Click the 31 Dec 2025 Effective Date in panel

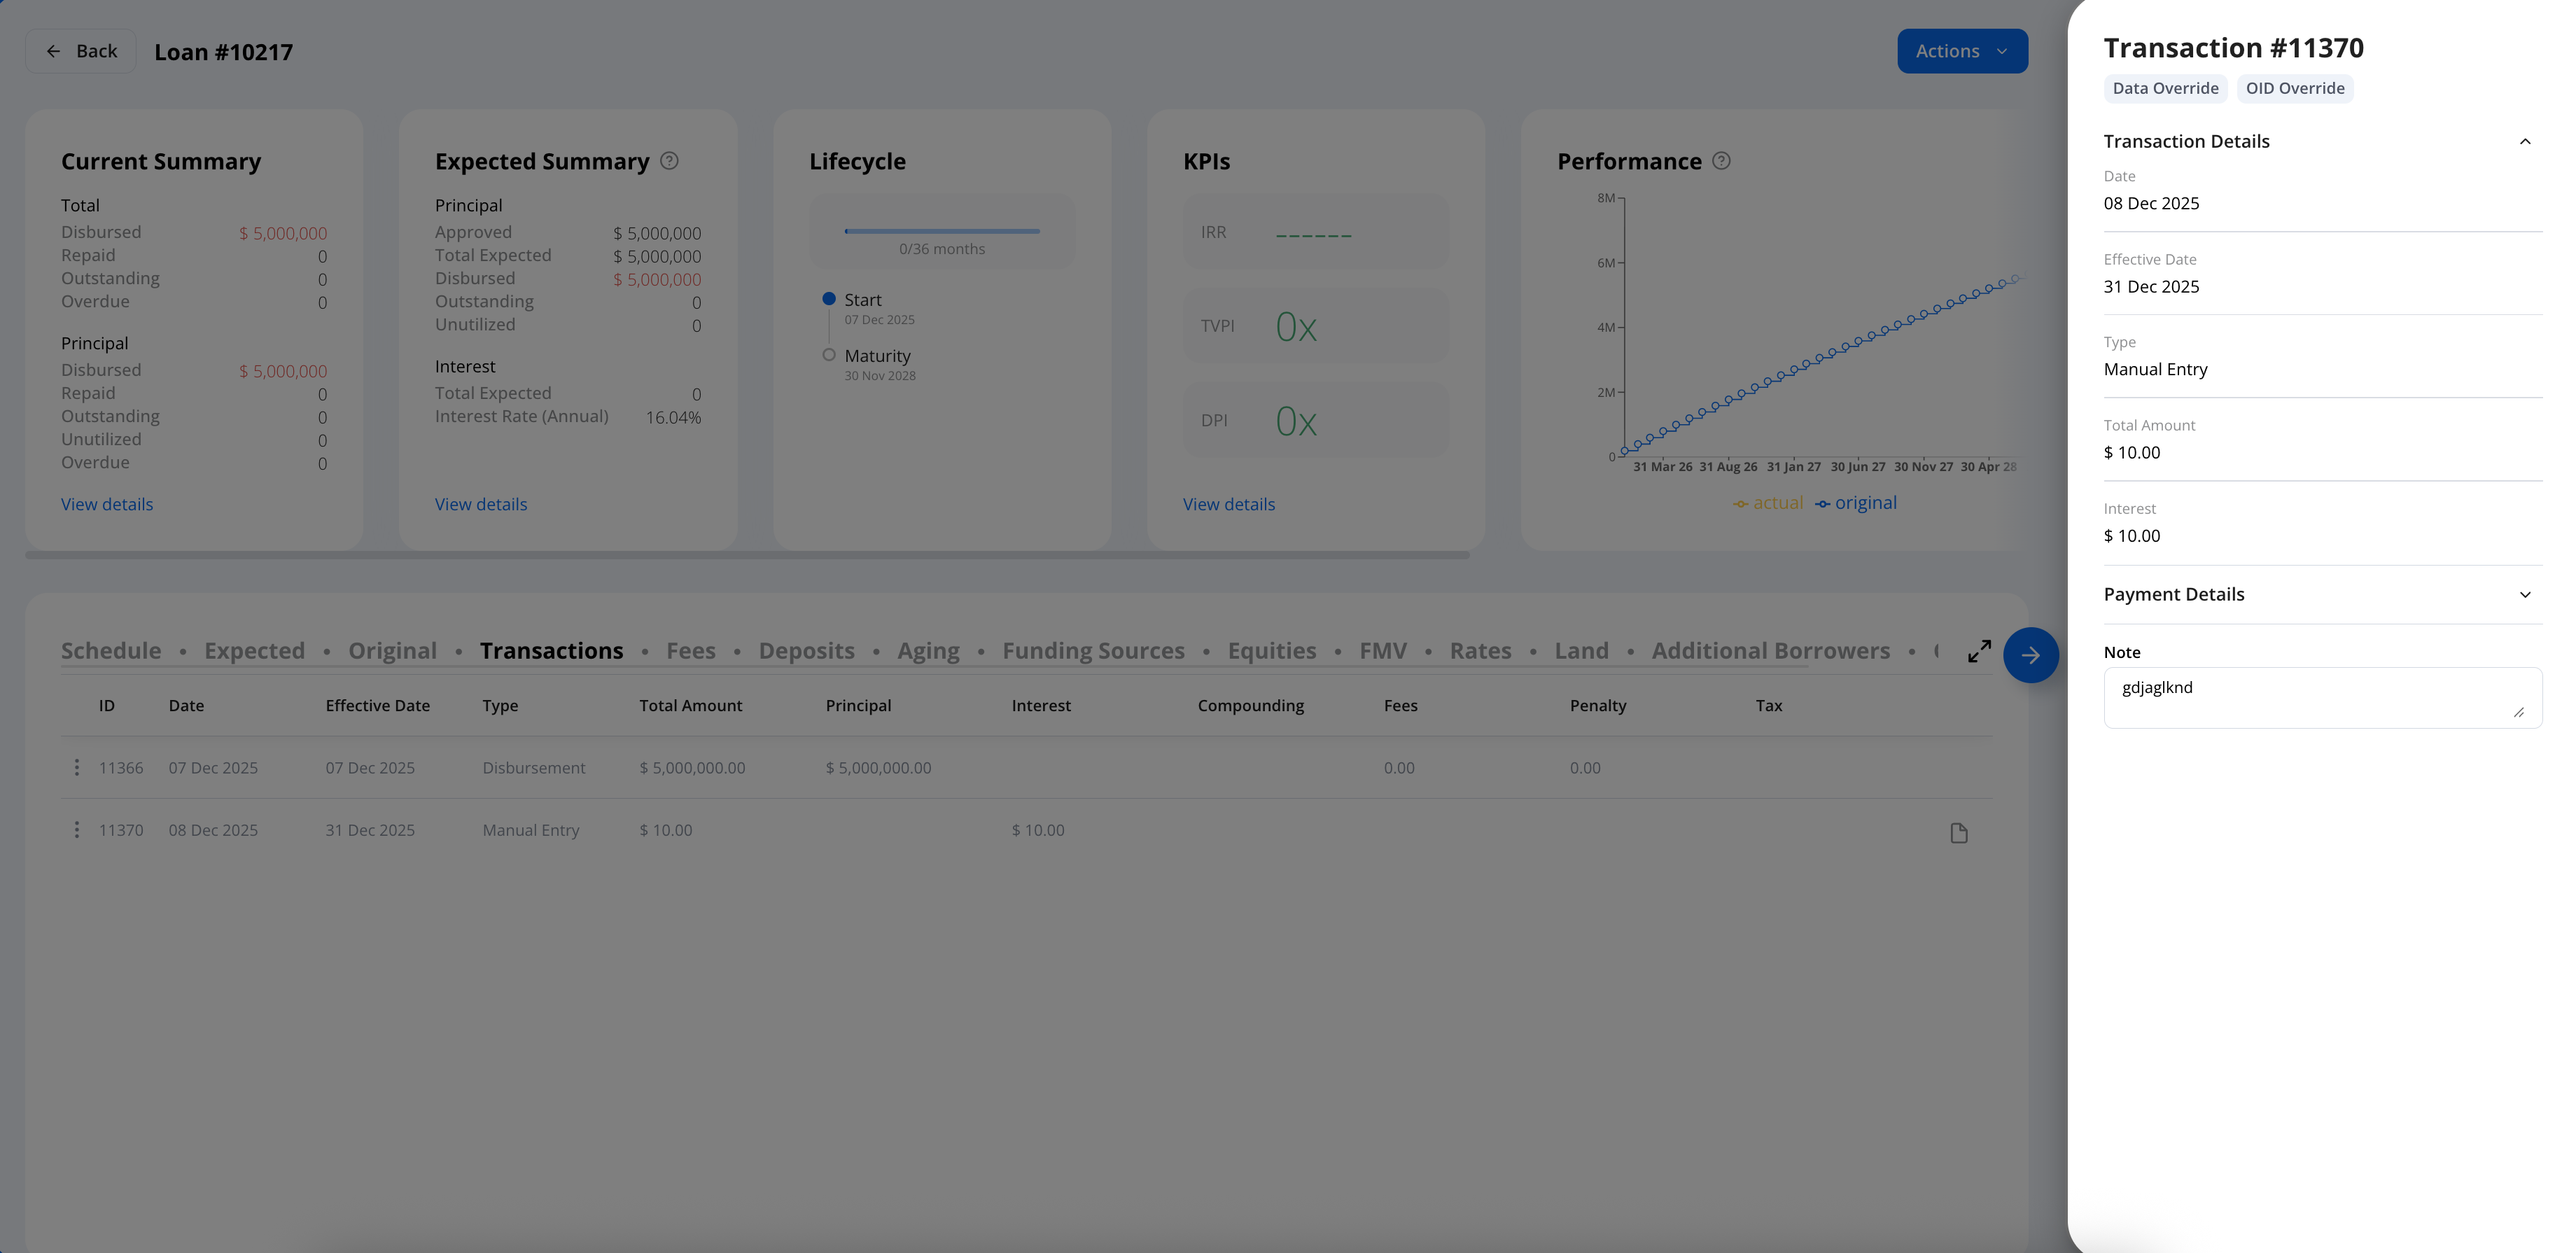pos(2151,286)
